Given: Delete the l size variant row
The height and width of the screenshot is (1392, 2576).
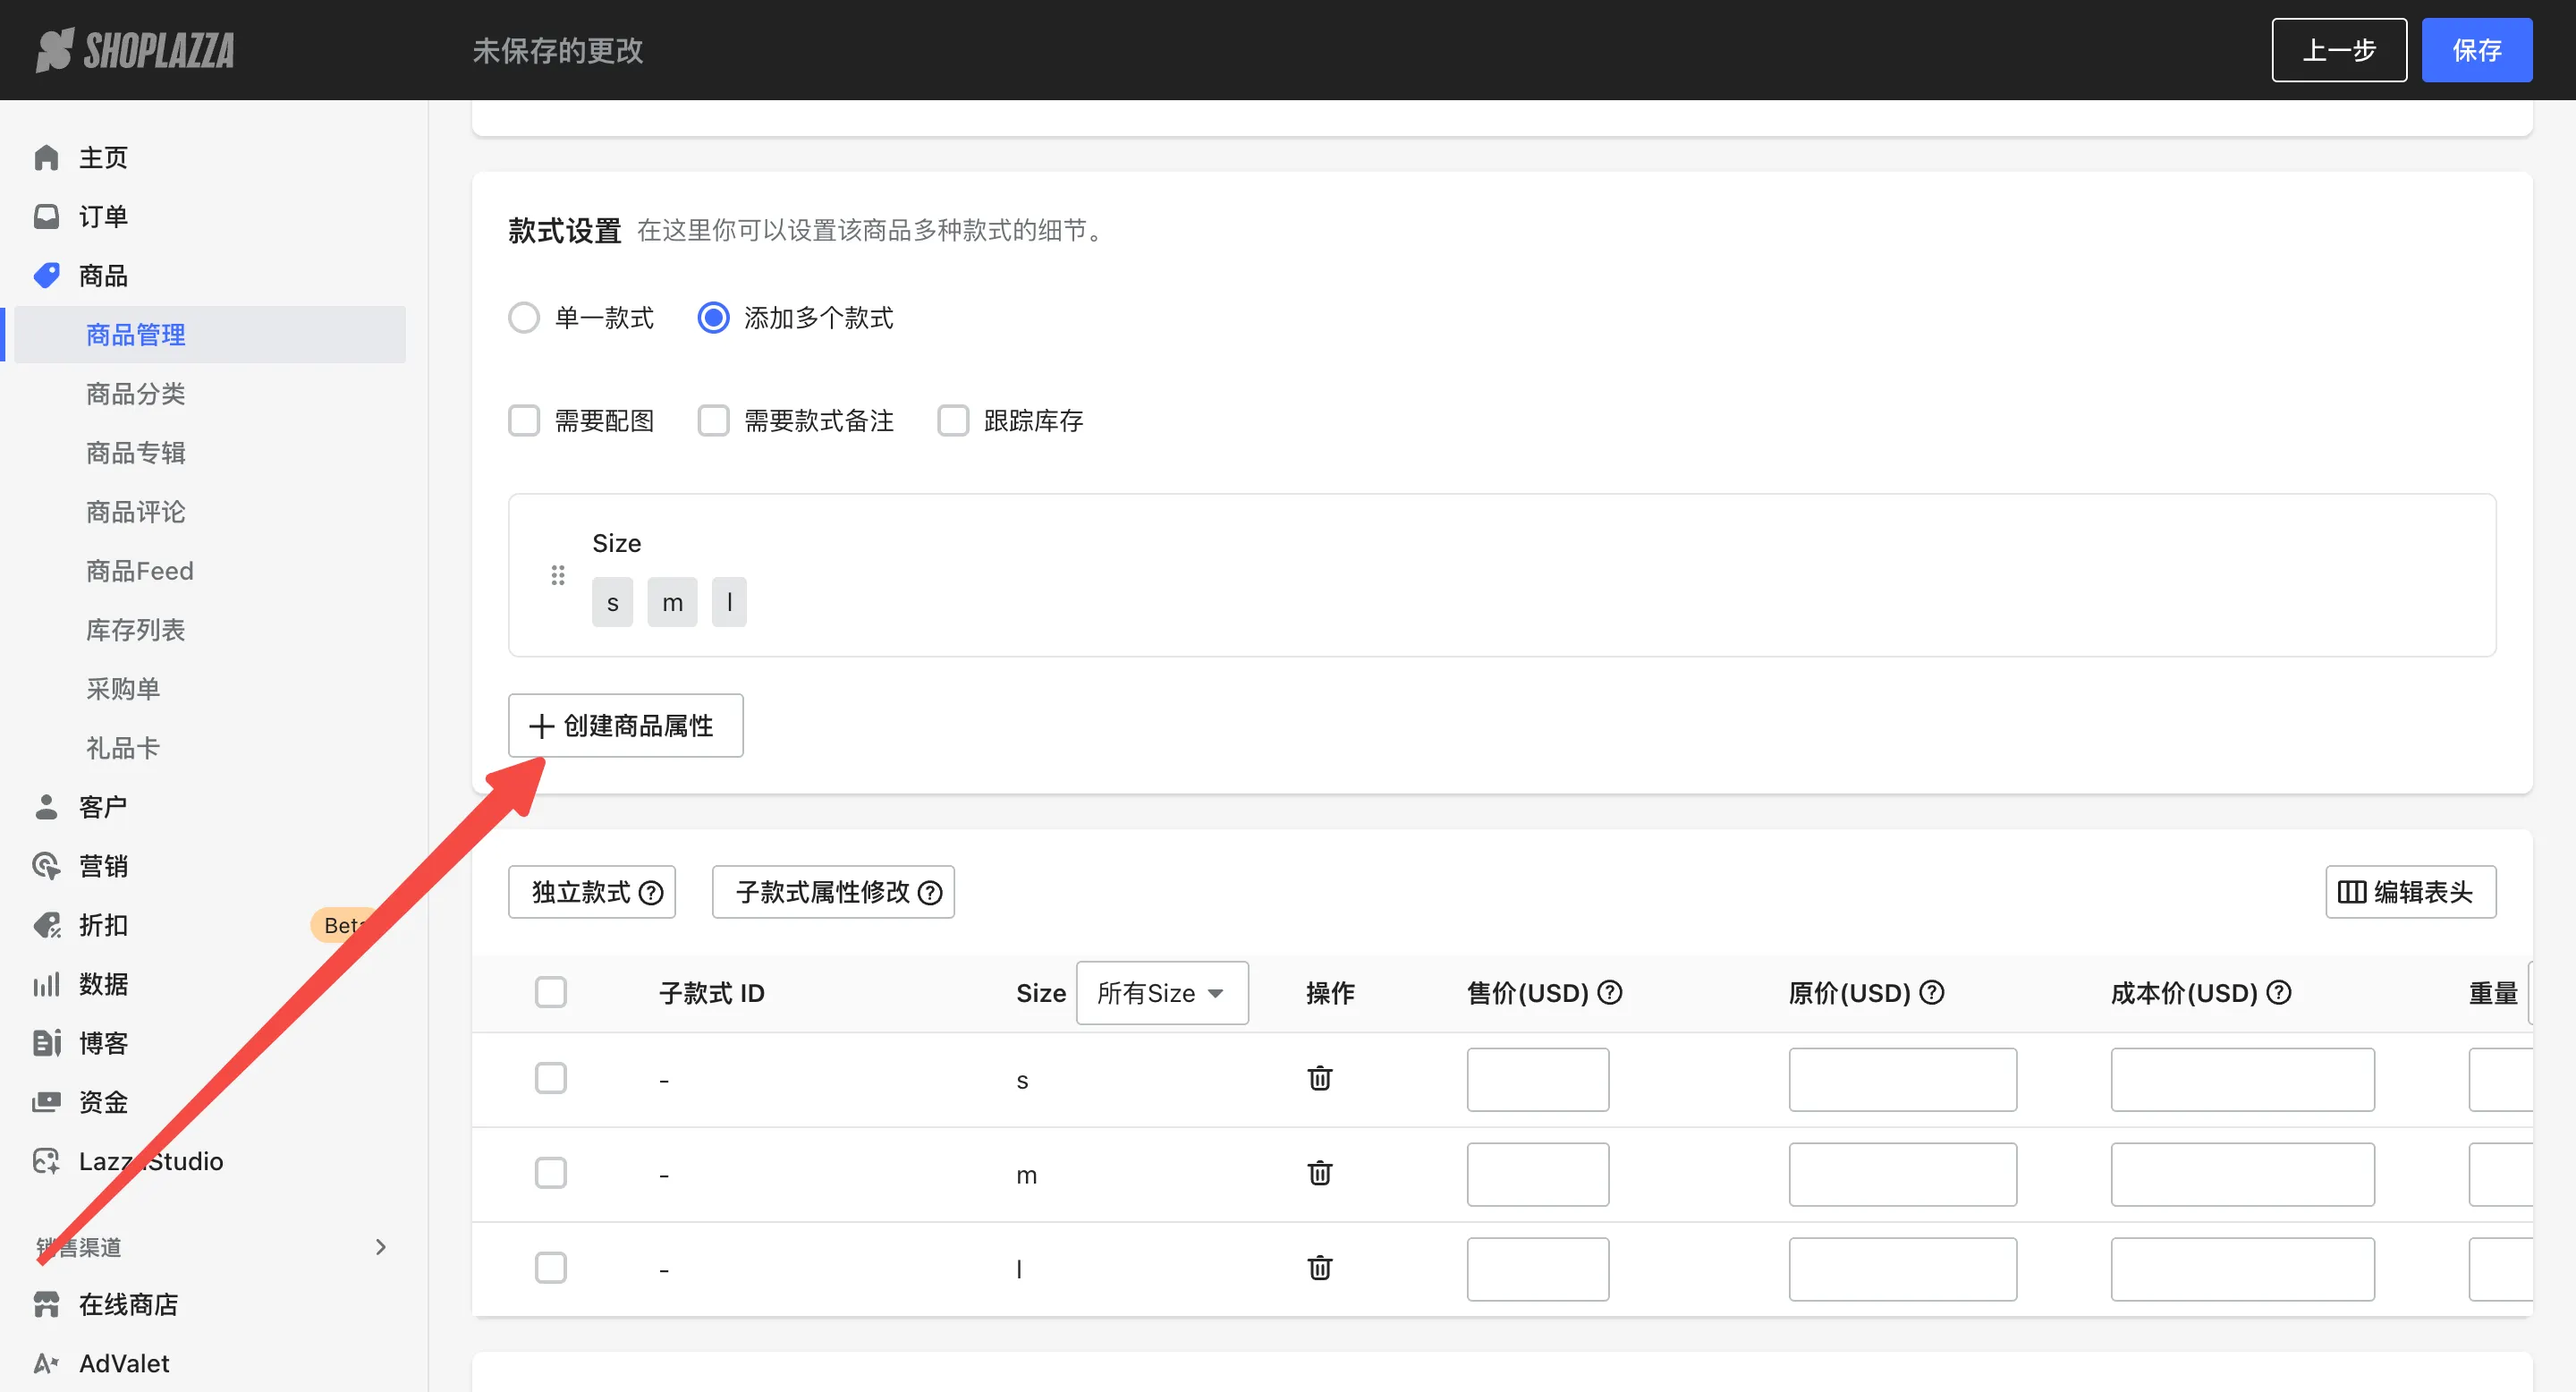Looking at the screenshot, I should [1320, 1268].
